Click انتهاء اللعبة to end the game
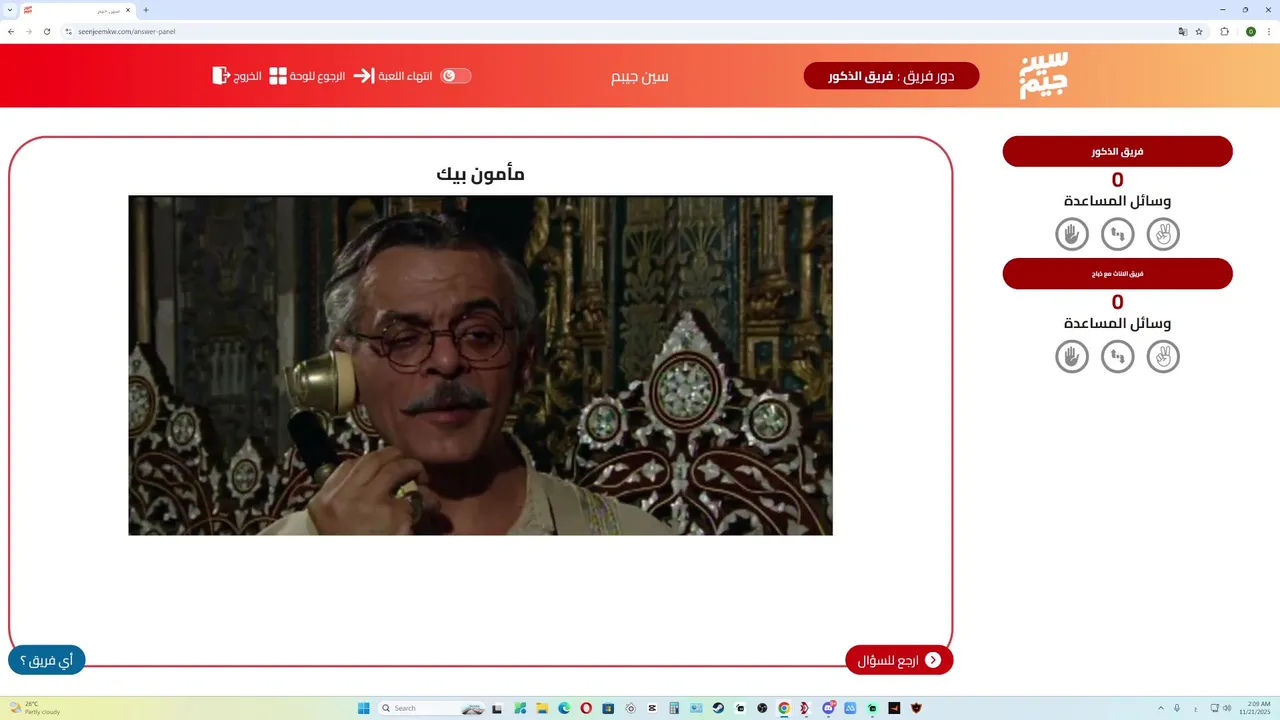1280x720 pixels. coord(393,76)
